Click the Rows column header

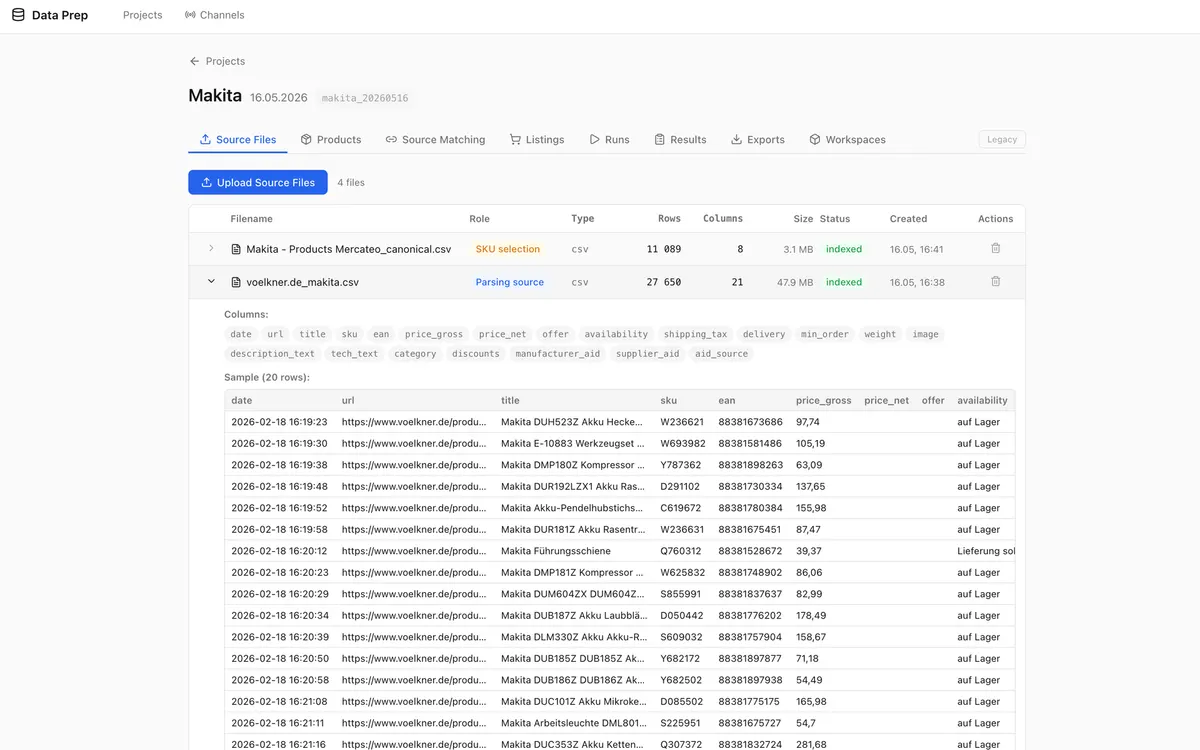pyautogui.click(x=669, y=219)
